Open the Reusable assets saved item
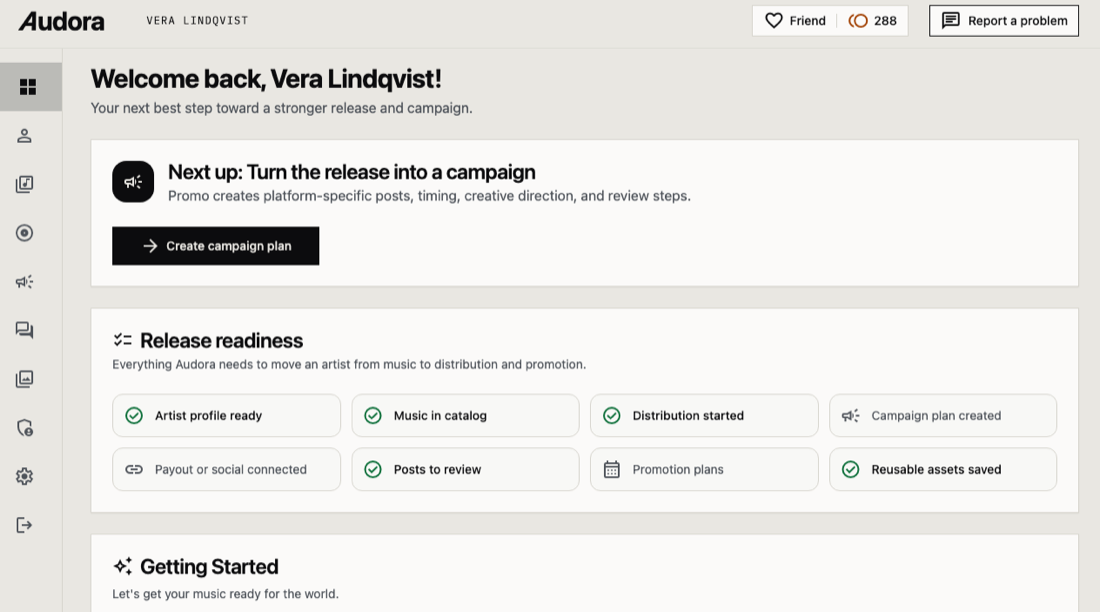Screen dimensions: 1100x612 (943, 470)
